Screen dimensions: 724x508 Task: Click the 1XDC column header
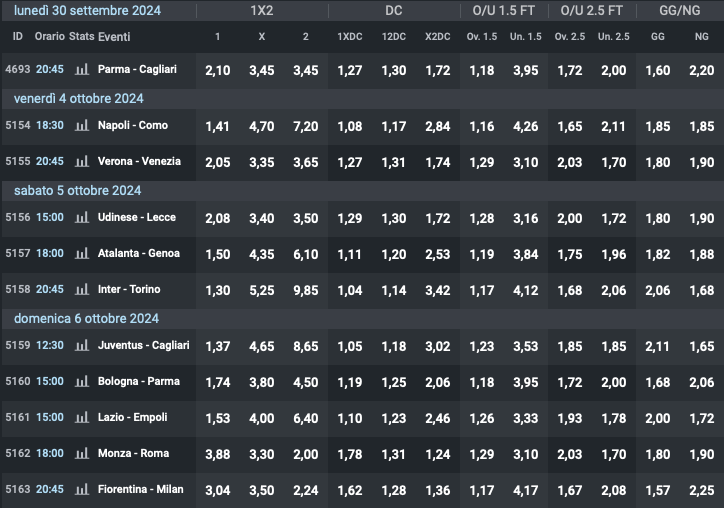(x=350, y=36)
